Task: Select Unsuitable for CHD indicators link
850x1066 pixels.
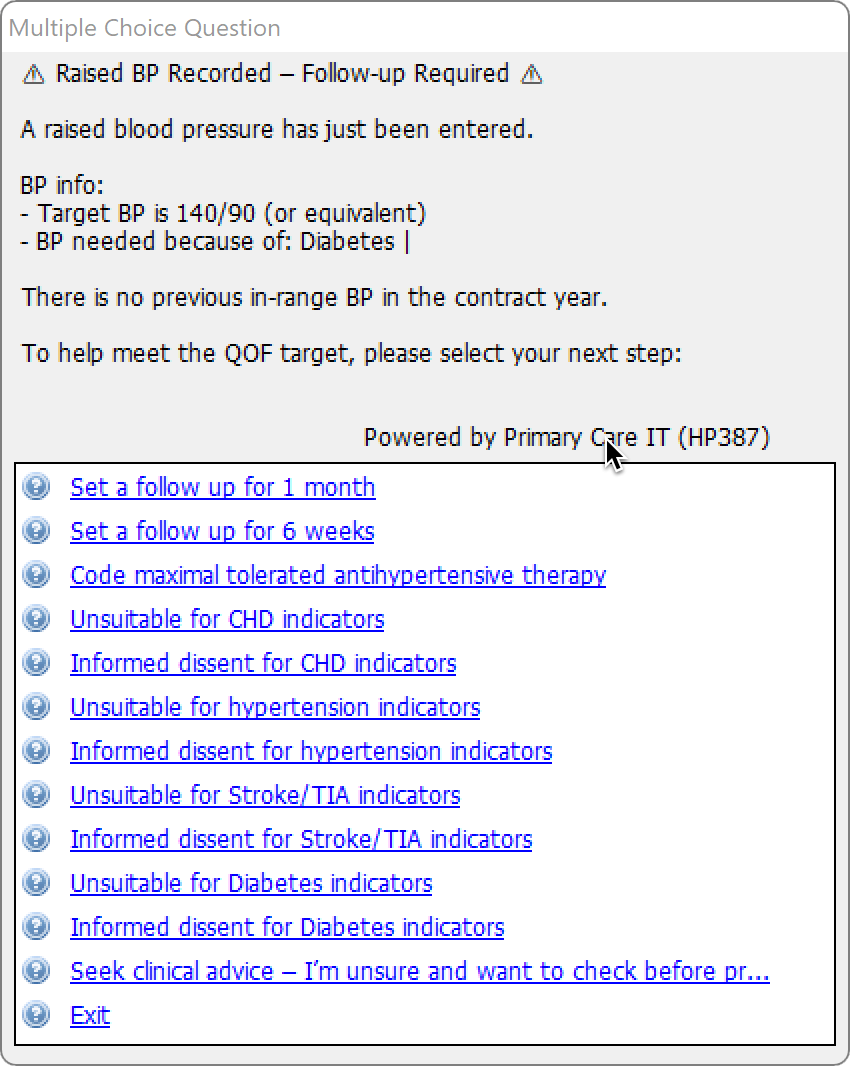Action: point(227,619)
